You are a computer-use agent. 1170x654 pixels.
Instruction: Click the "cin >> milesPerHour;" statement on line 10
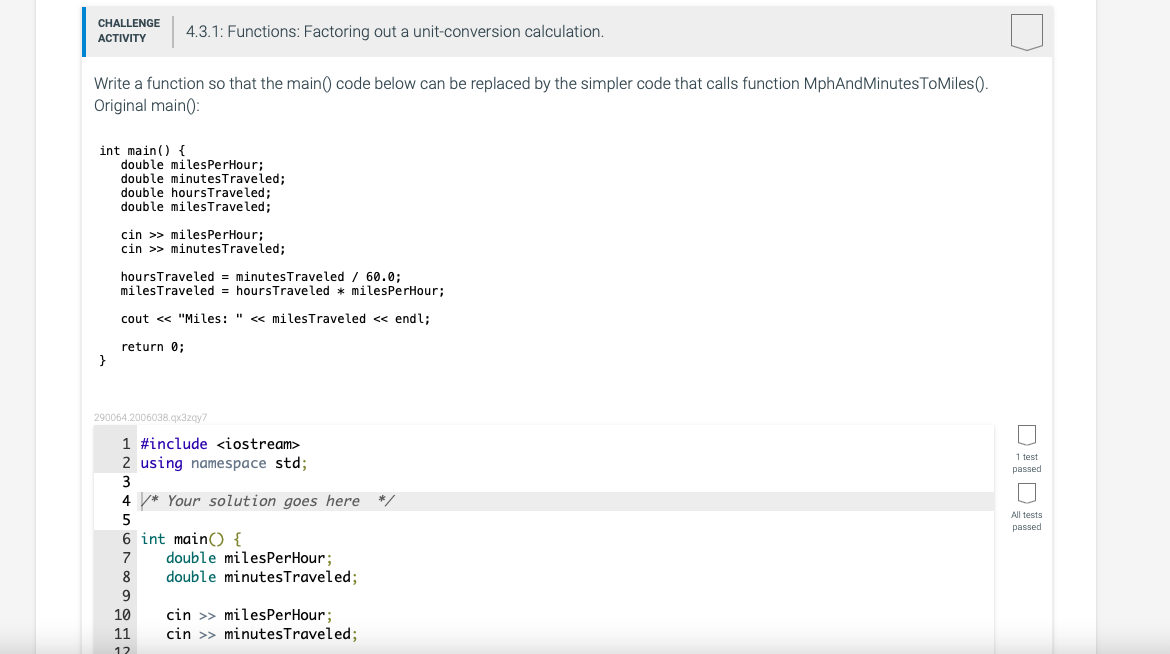248,614
